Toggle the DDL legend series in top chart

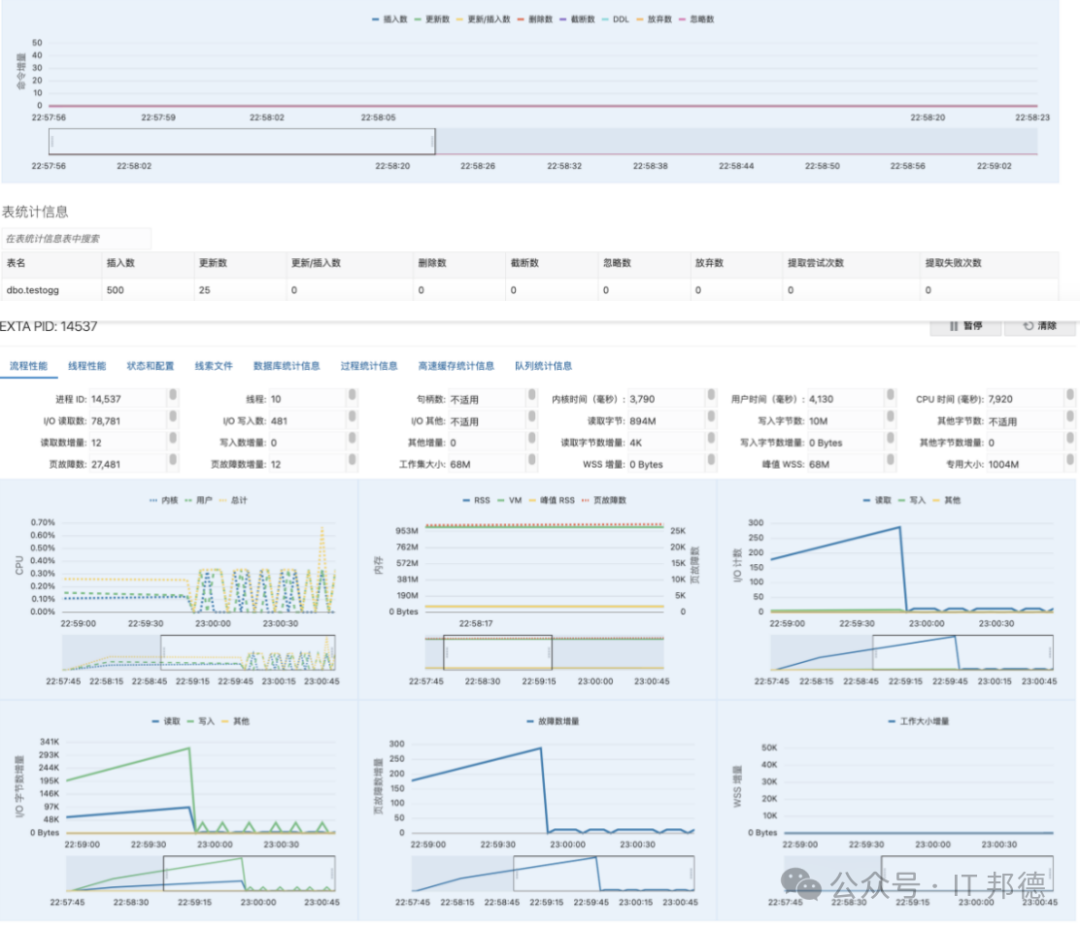click(619, 19)
